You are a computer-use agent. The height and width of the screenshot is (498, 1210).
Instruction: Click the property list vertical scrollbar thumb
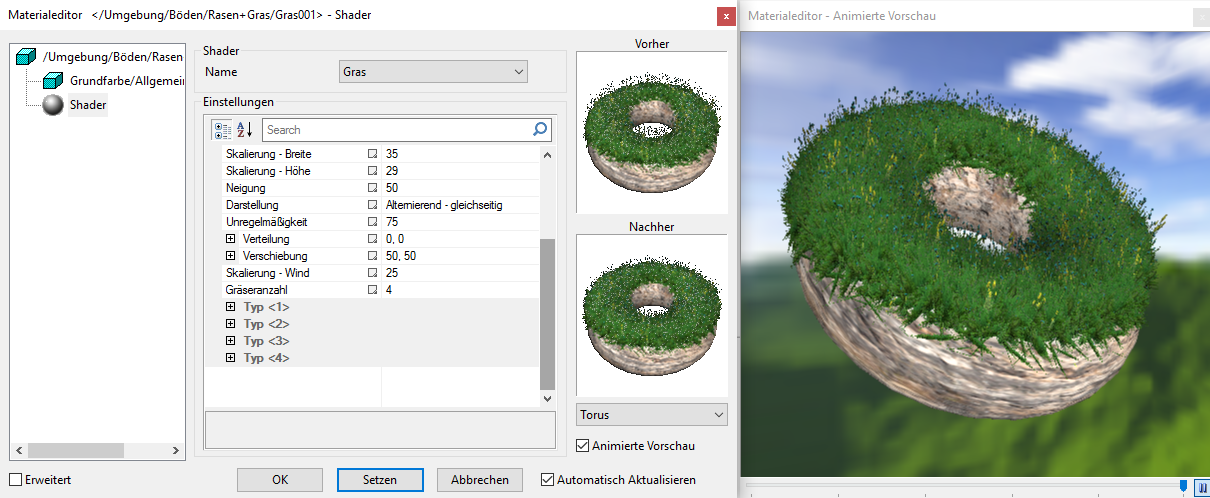(x=547, y=314)
